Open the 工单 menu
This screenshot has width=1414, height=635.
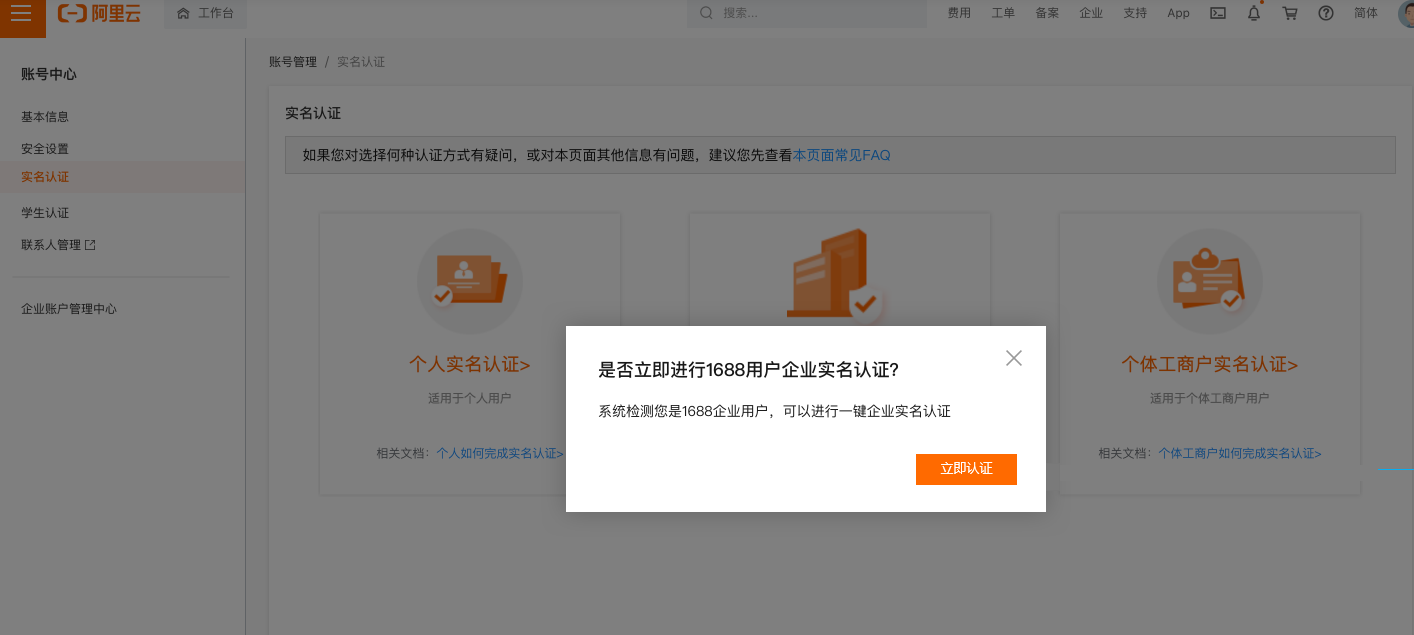click(x=1003, y=13)
